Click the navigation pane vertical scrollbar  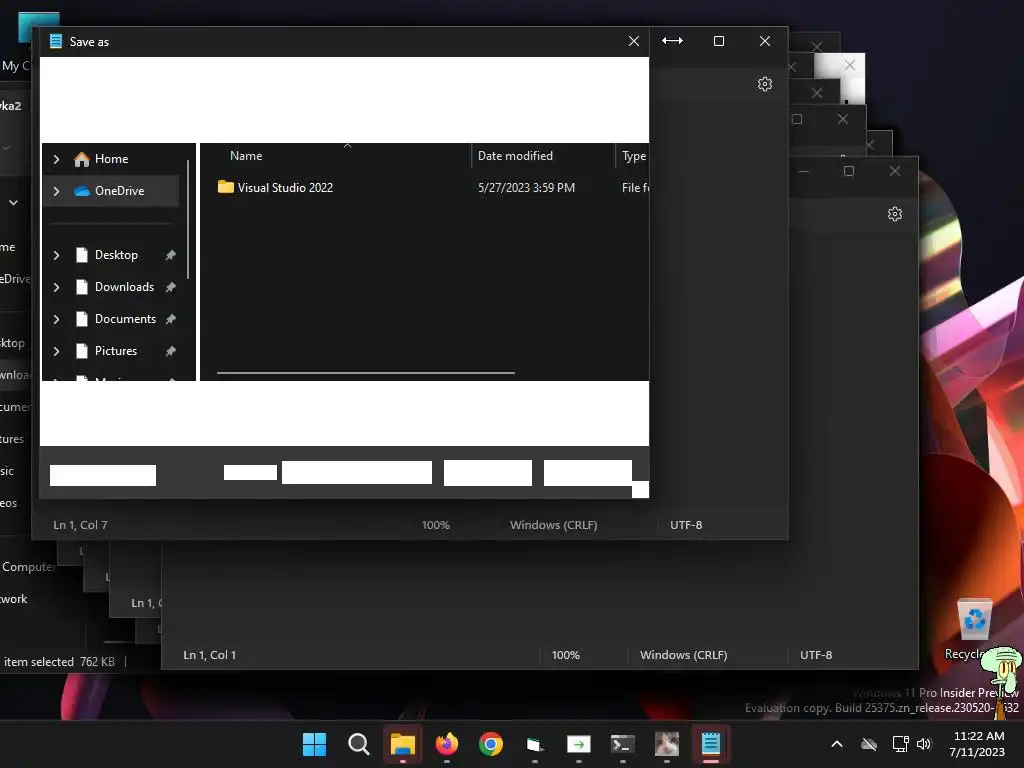[188, 219]
